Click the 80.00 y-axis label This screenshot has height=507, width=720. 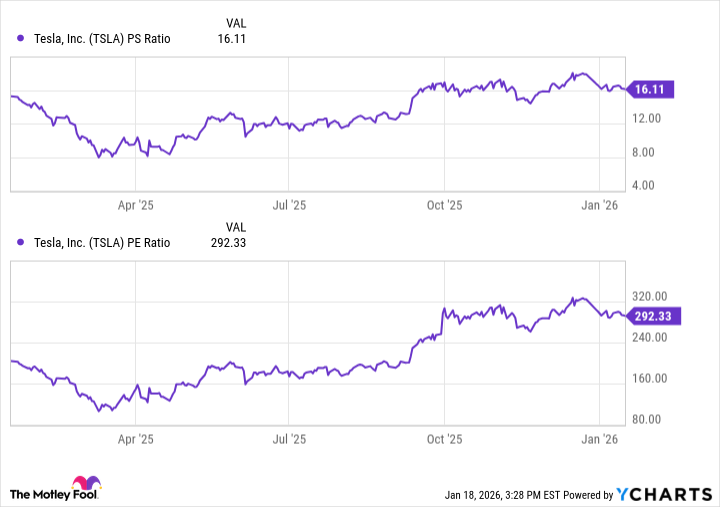pyautogui.click(x=649, y=419)
